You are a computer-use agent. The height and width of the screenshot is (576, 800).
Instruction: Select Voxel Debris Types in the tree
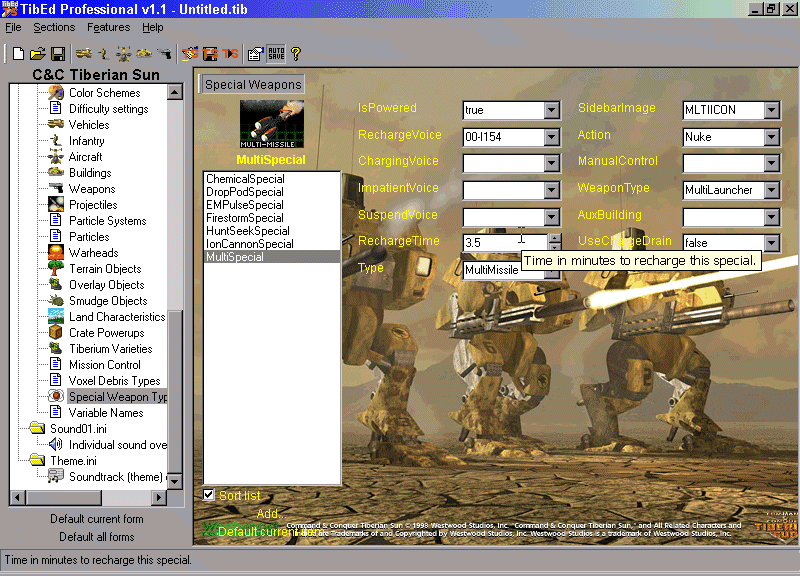(114, 381)
